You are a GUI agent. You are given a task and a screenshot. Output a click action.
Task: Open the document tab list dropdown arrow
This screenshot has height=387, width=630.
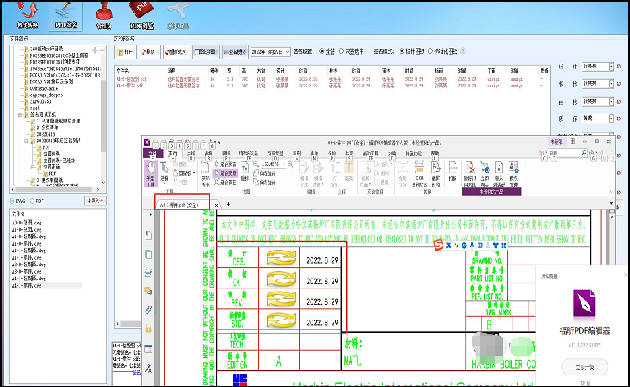point(612,204)
